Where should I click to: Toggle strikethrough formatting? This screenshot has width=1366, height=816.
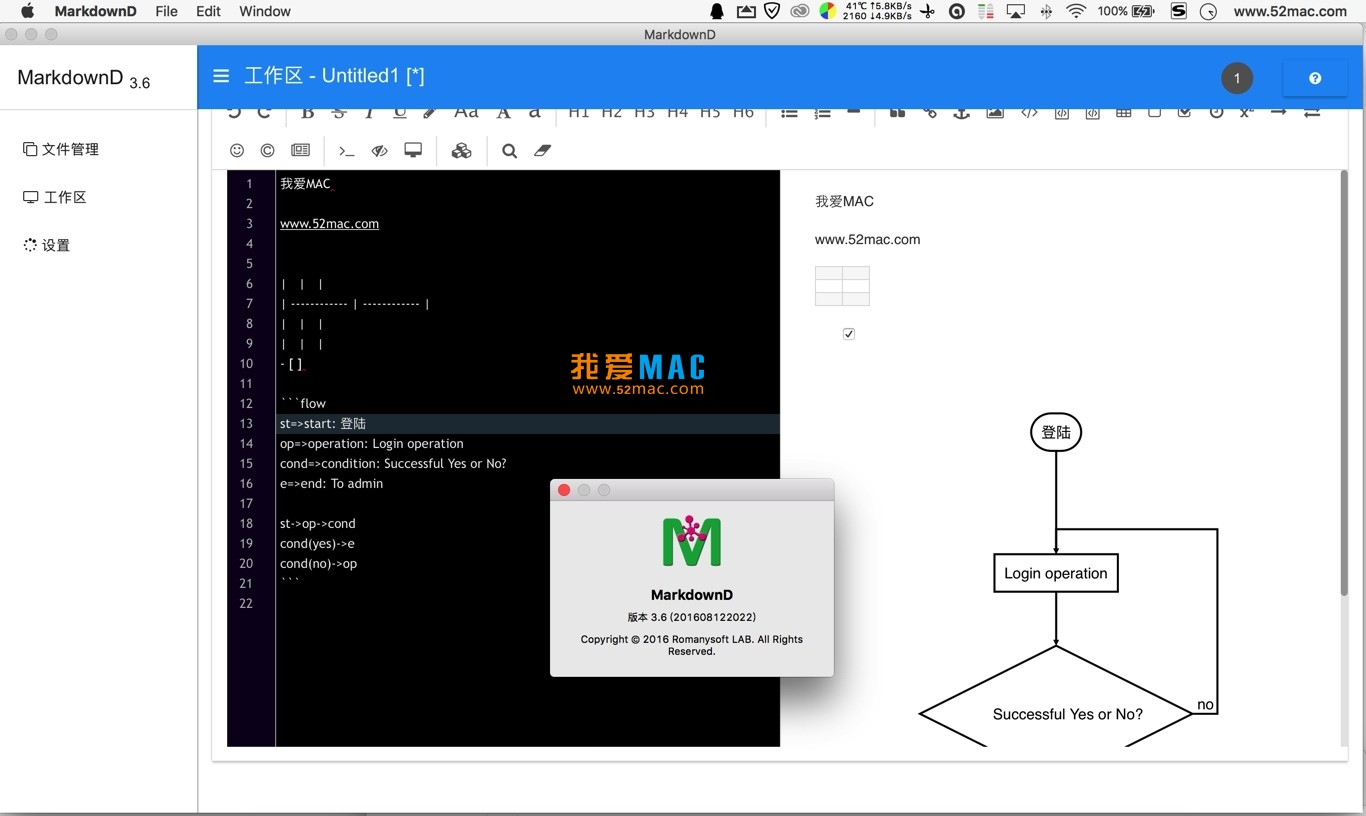point(339,112)
